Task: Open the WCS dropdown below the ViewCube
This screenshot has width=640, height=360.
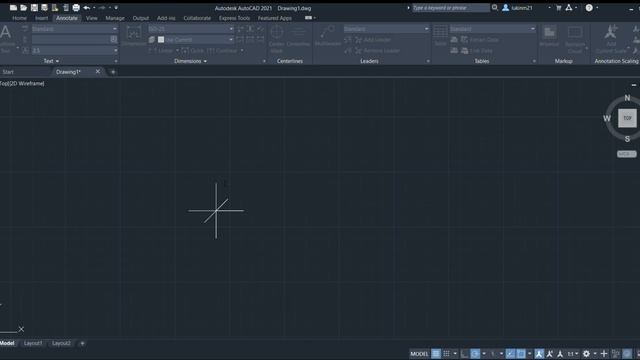Action: [x=627, y=154]
